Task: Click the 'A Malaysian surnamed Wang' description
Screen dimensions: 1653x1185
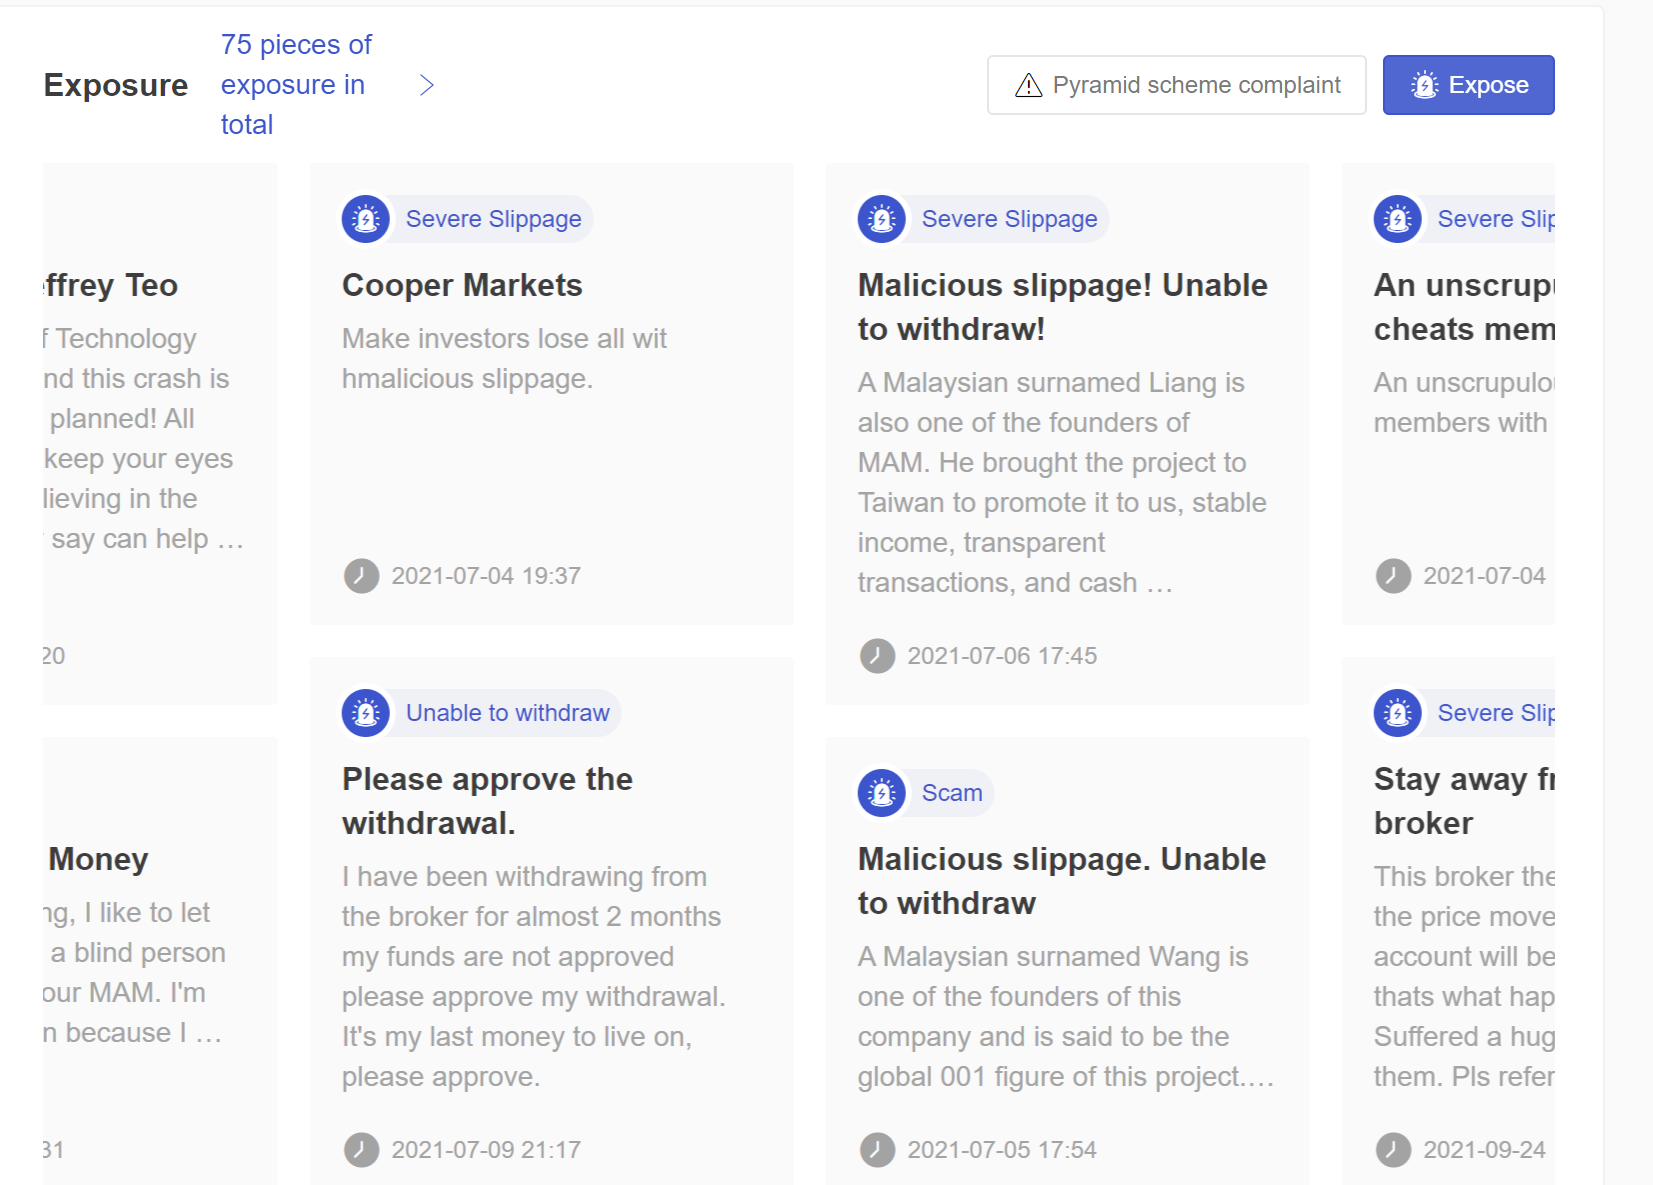Action: tap(1065, 1016)
